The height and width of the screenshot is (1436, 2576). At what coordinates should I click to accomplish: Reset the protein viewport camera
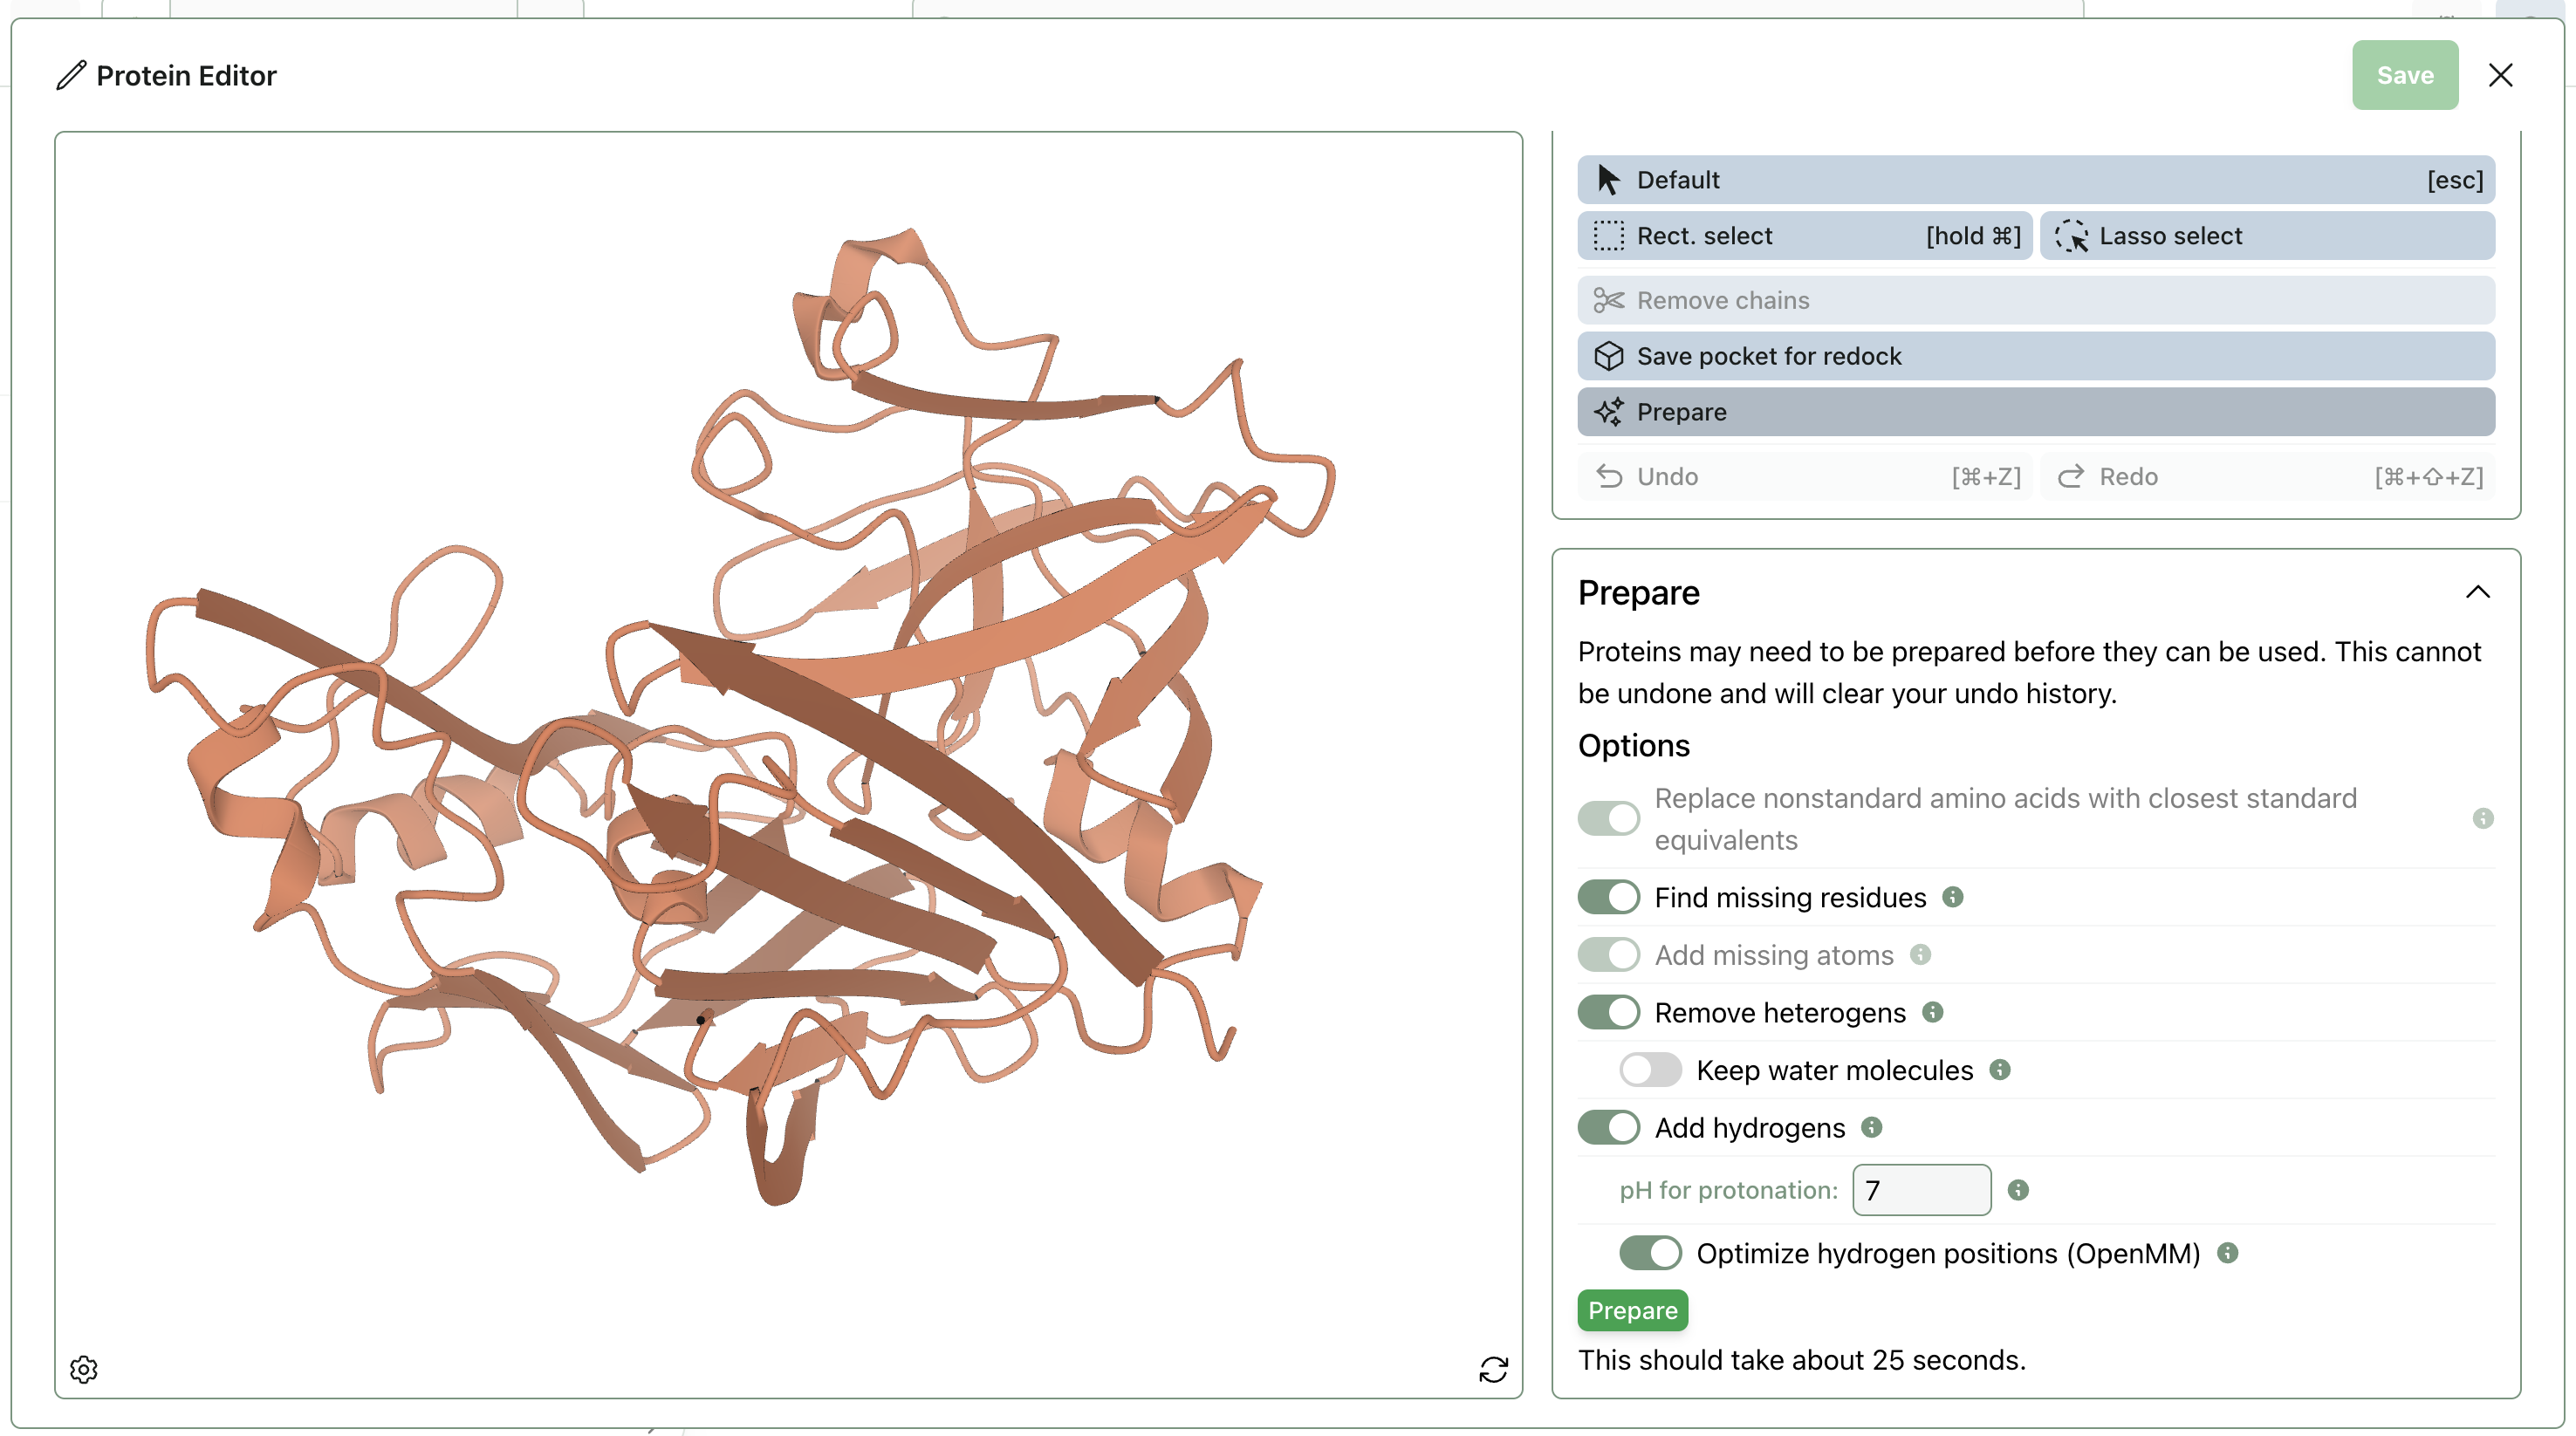tap(1492, 1369)
